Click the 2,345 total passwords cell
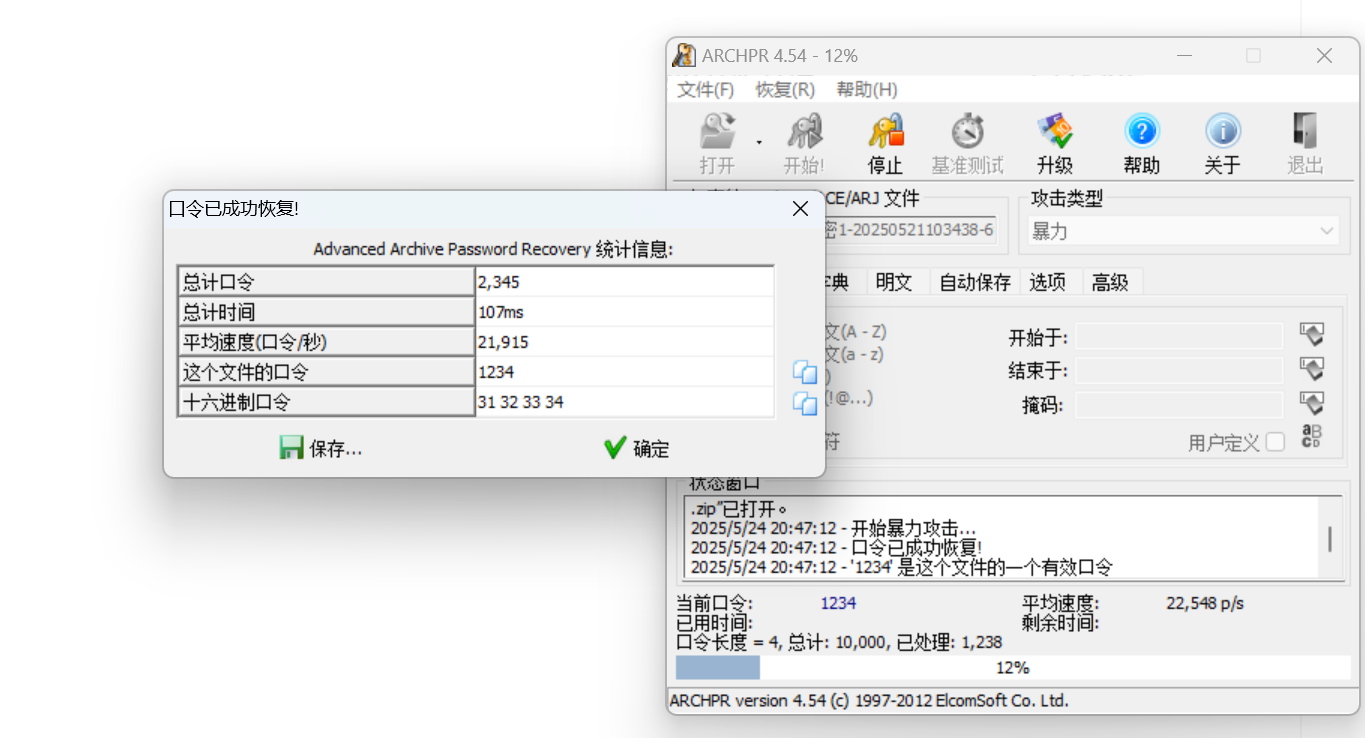 pos(625,282)
